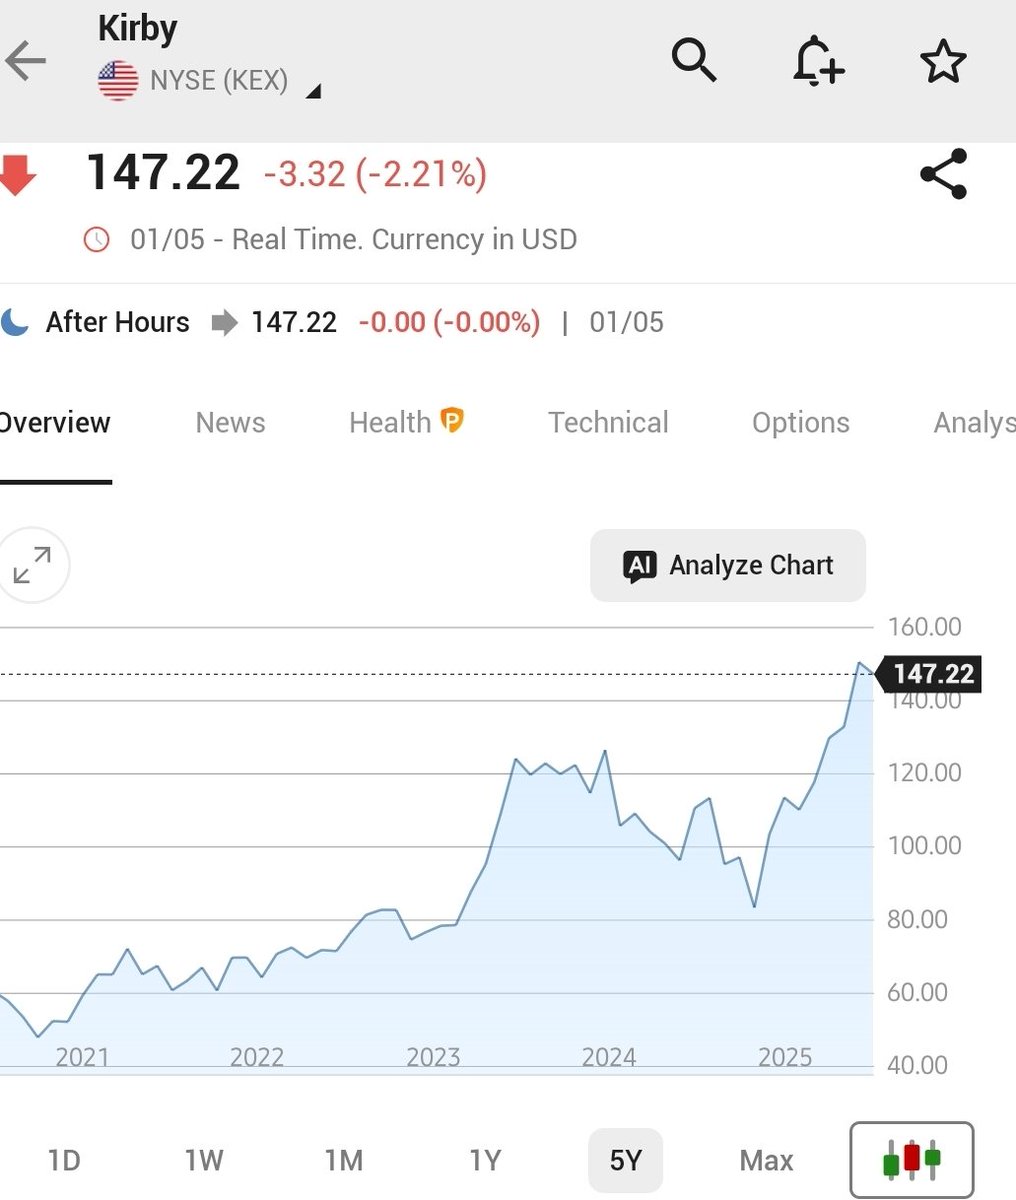The height and width of the screenshot is (1200, 1016).
Task: Tap the 100.00 price axis label
Action: [925, 846]
